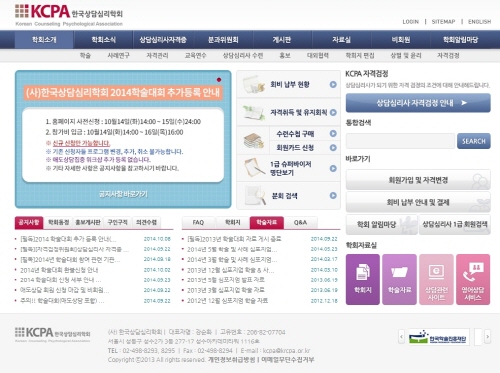The width and height of the screenshot is (500, 373).
Task: Click arrow icon beside 수련수첩 구매
Action: pyautogui.click(x=333, y=133)
